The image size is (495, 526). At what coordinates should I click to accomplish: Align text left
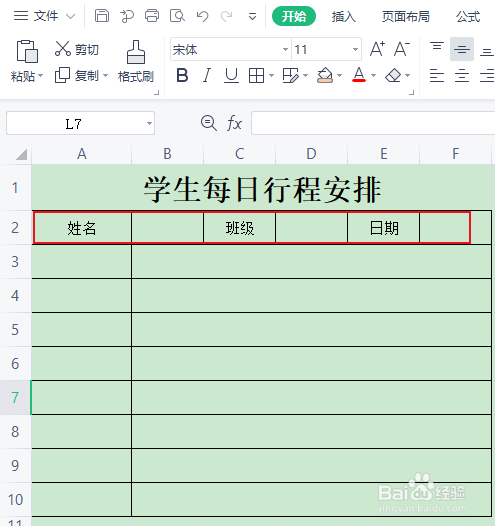click(x=437, y=75)
